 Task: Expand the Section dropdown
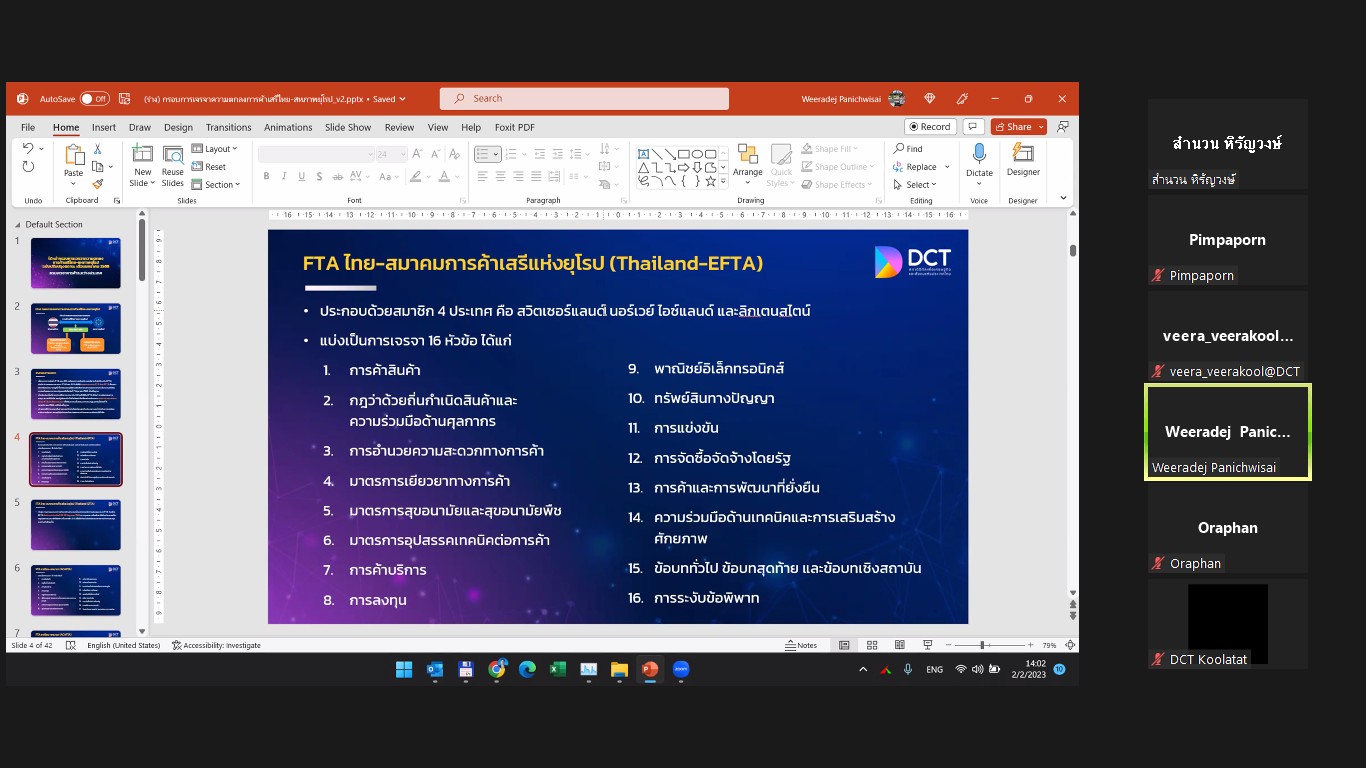click(x=216, y=185)
